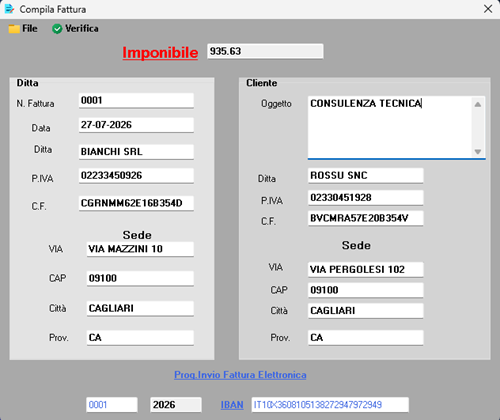The image size is (500, 420).
Task: Close the Compila Fattura window
Action: (x=488, y=9)
